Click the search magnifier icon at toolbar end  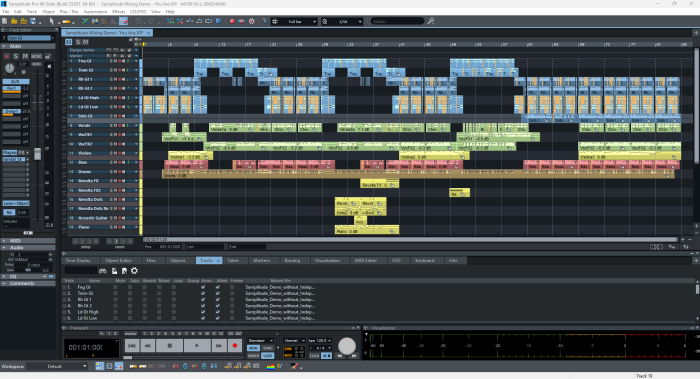click(x=431, y=21)
